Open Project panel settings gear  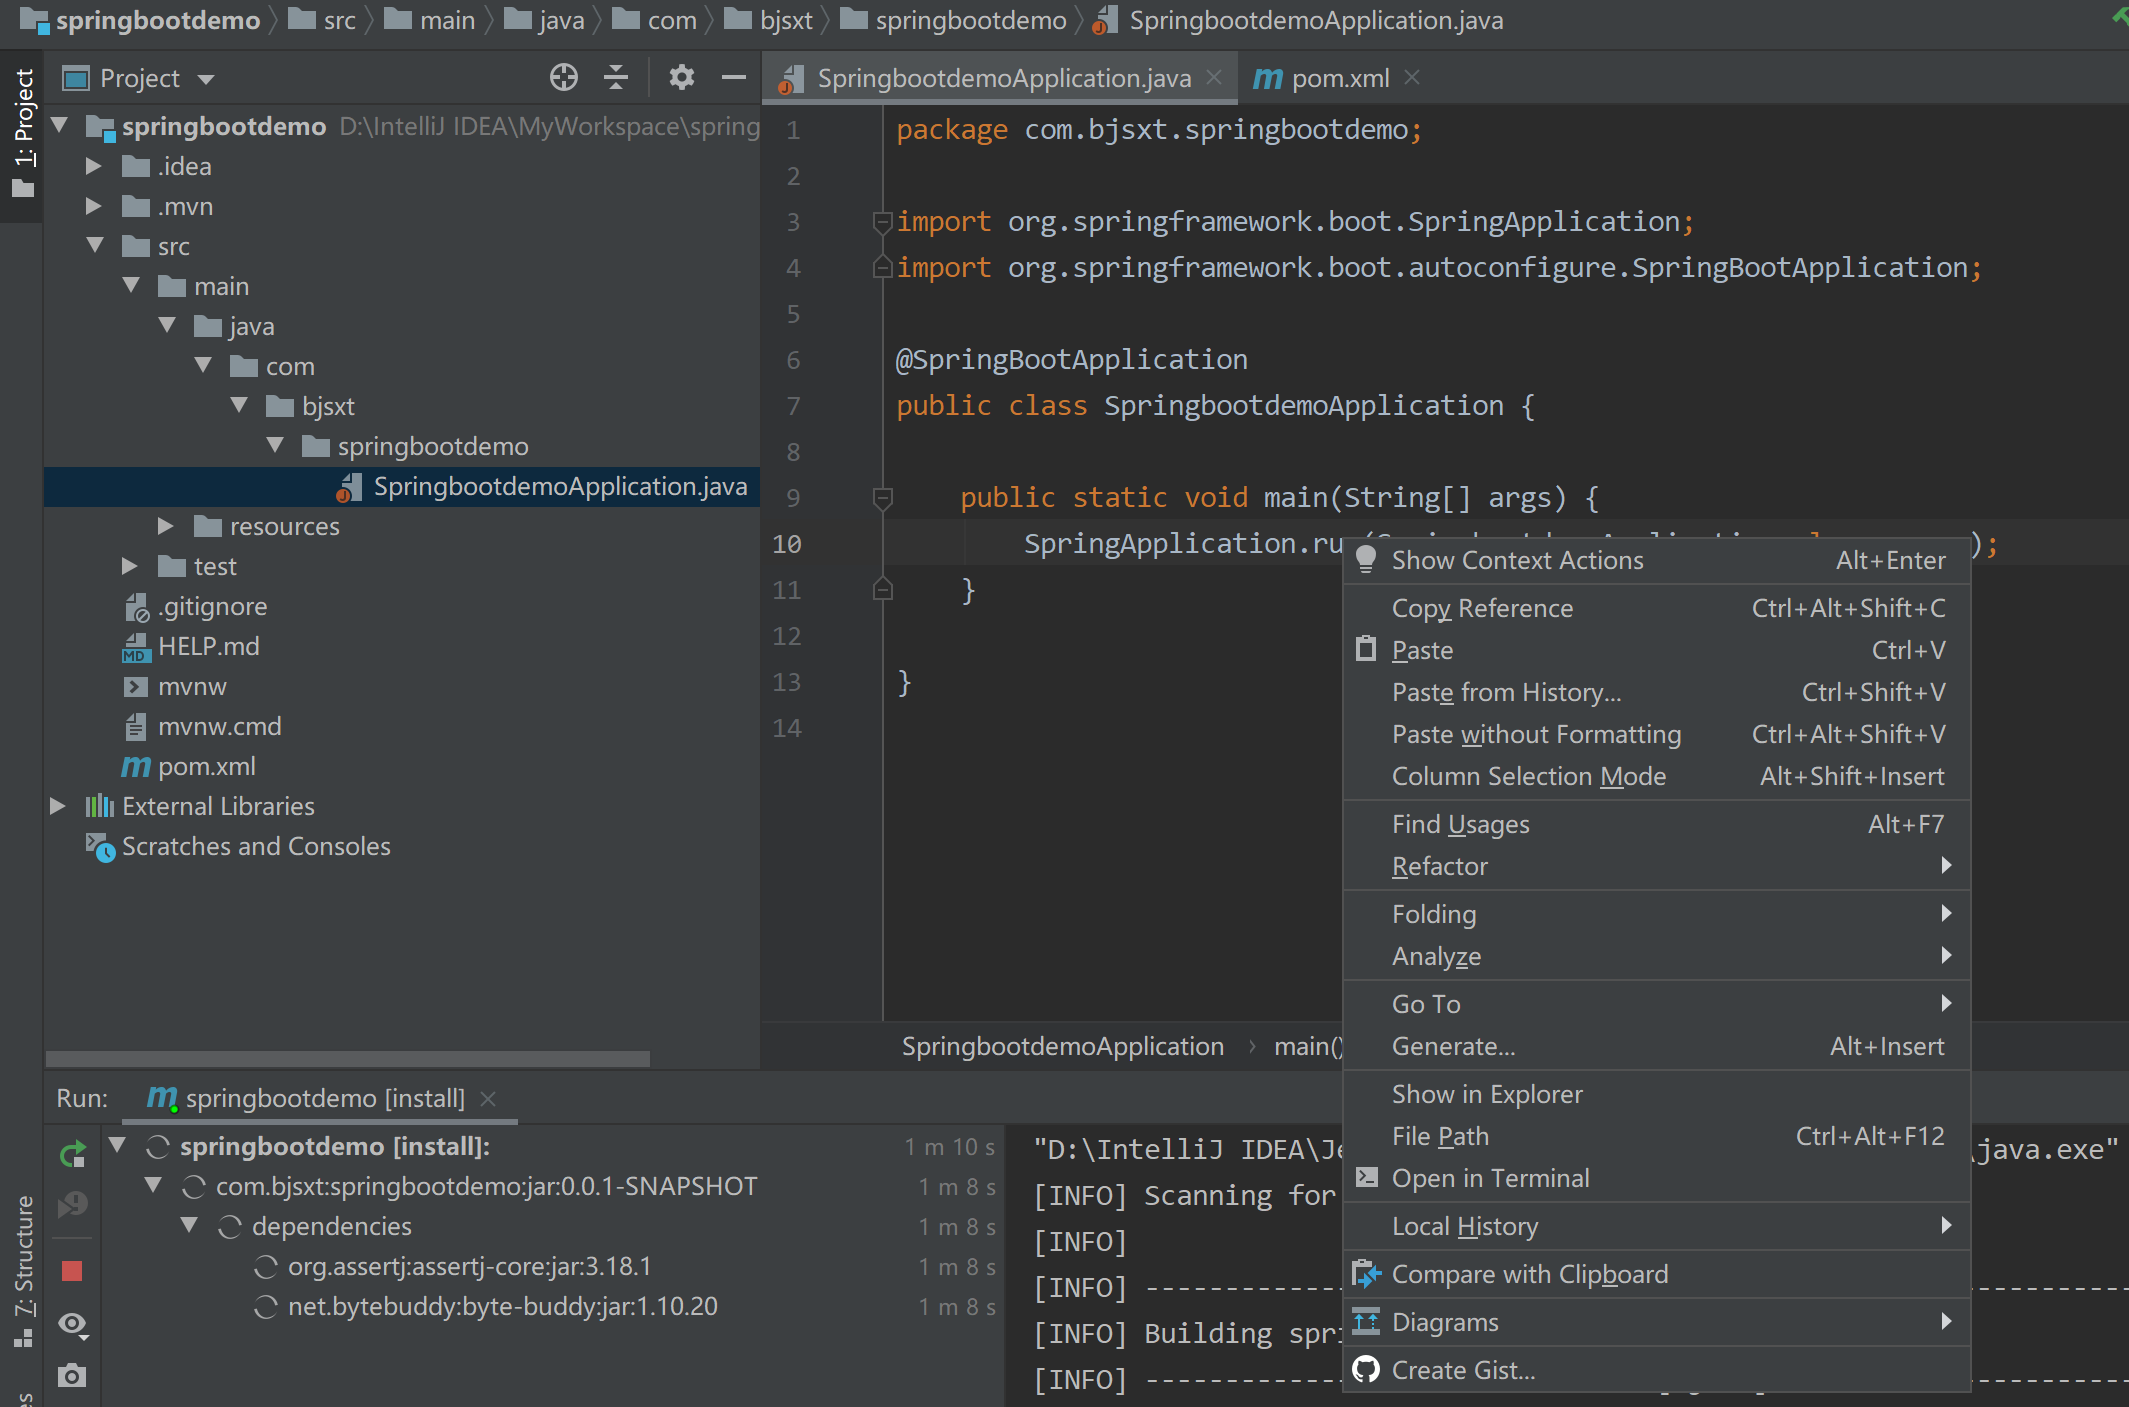681,78
